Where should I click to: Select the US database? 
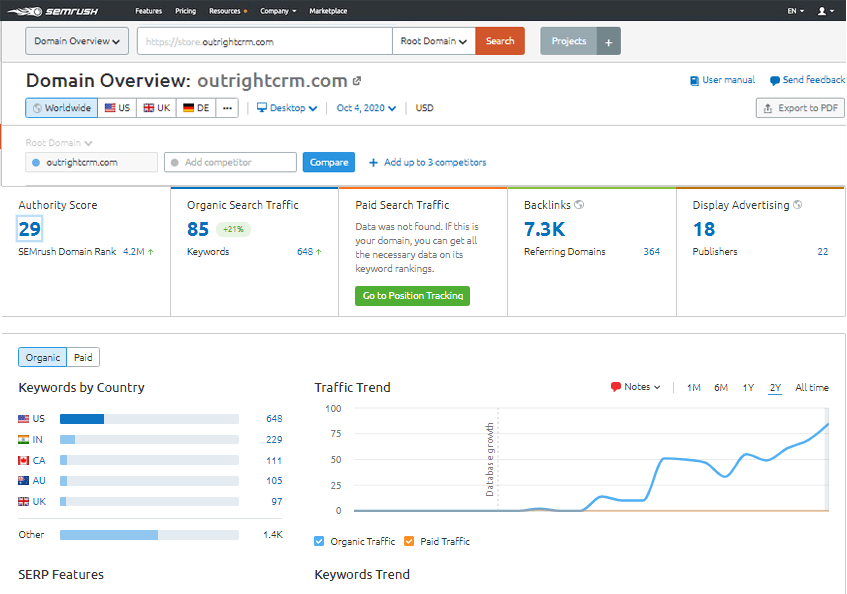point(117,108)
